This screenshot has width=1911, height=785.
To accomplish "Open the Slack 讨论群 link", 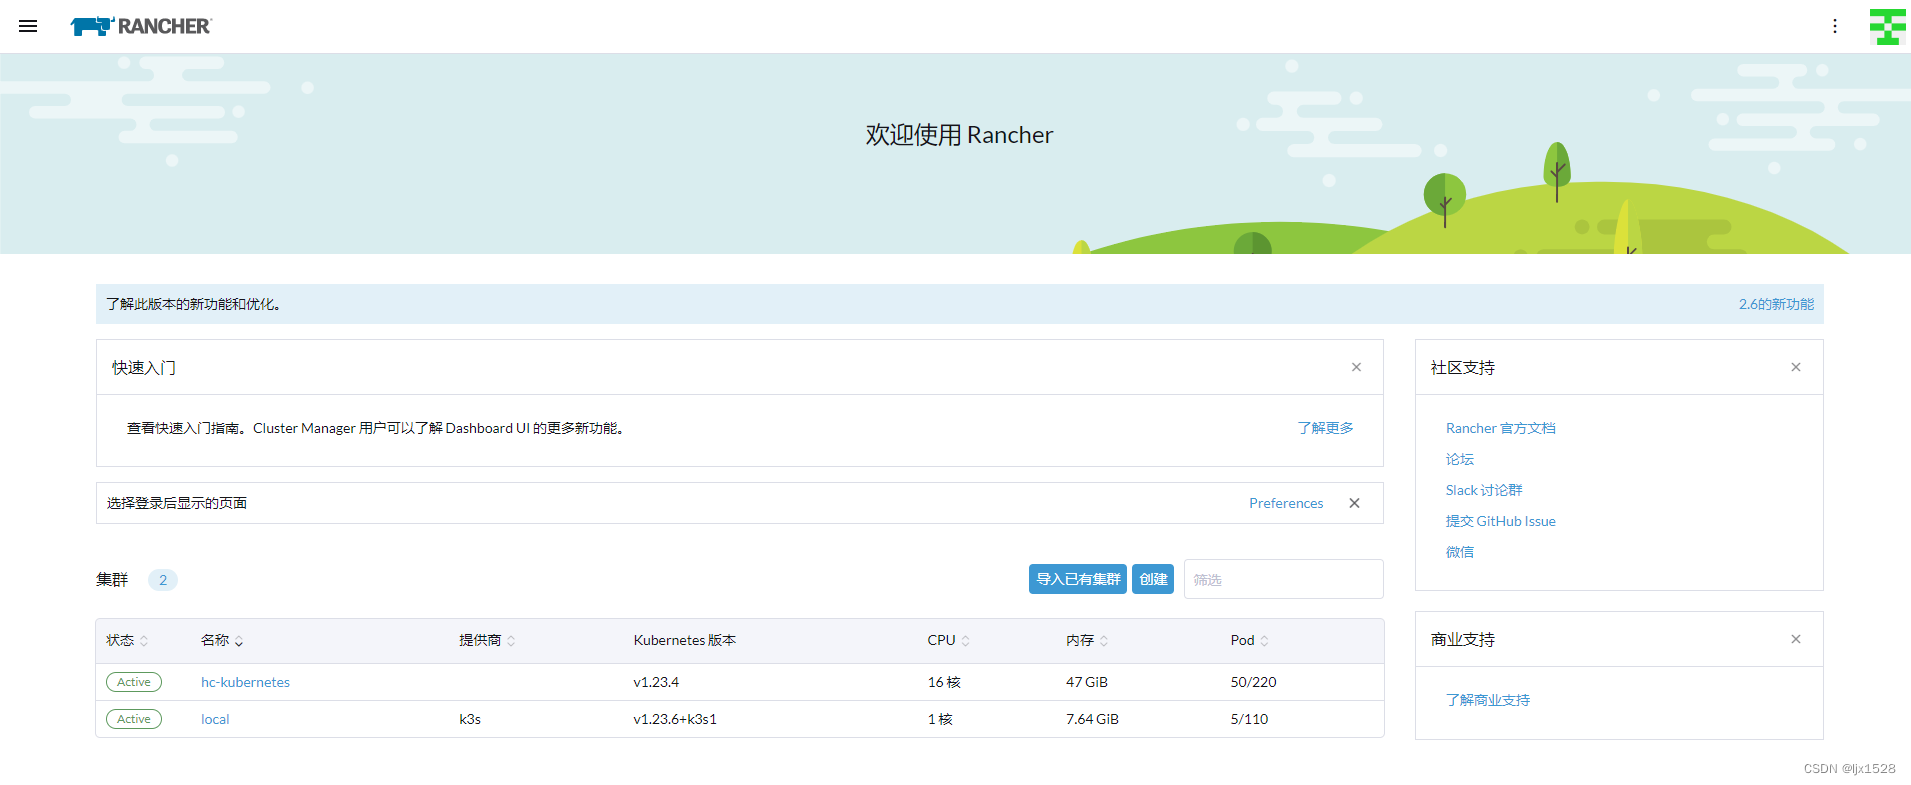I will (1484, 490).
